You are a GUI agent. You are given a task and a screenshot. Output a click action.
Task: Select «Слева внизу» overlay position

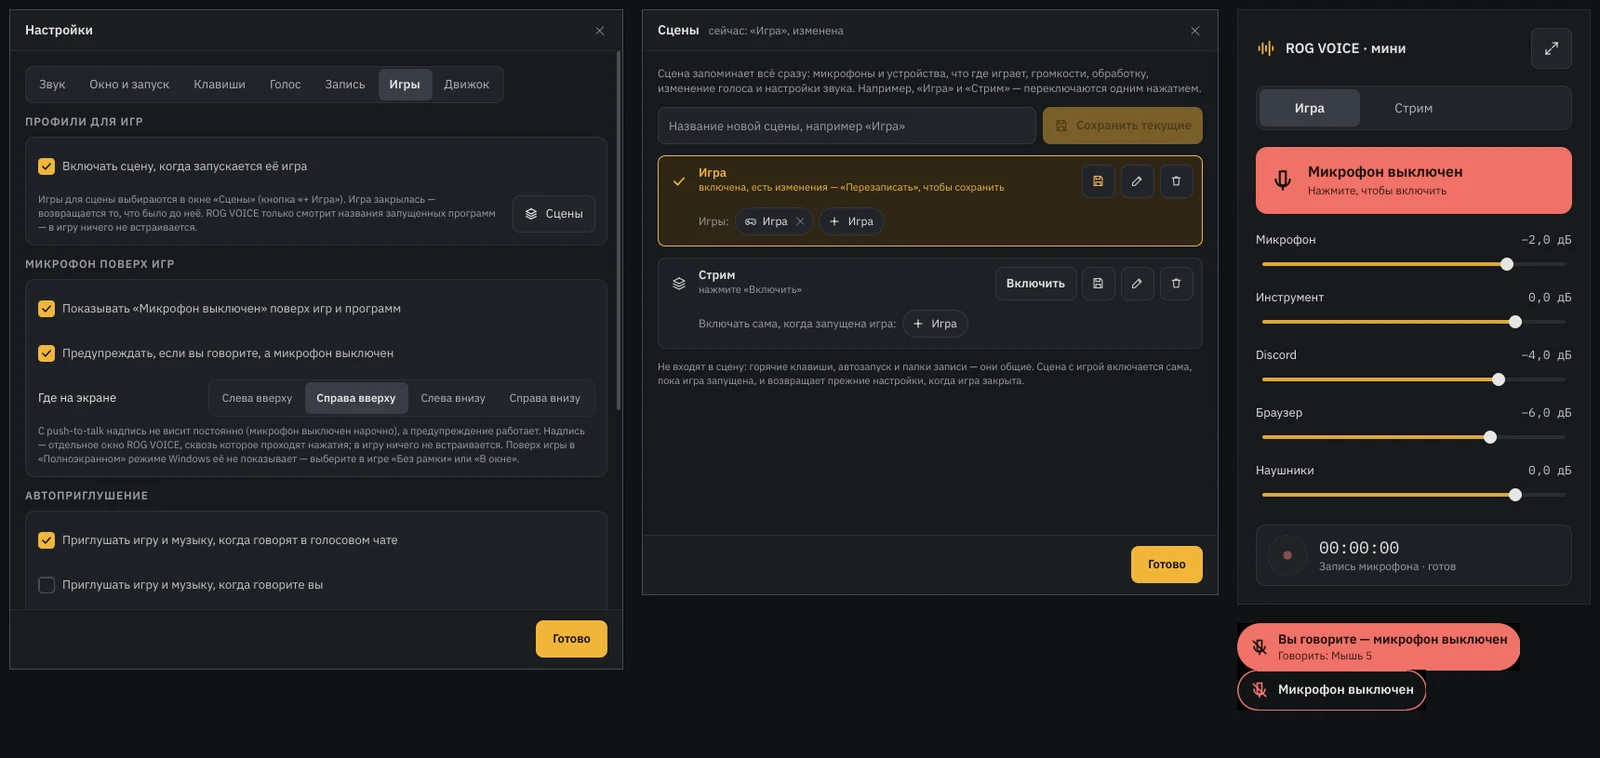click(x=453, y=398)
